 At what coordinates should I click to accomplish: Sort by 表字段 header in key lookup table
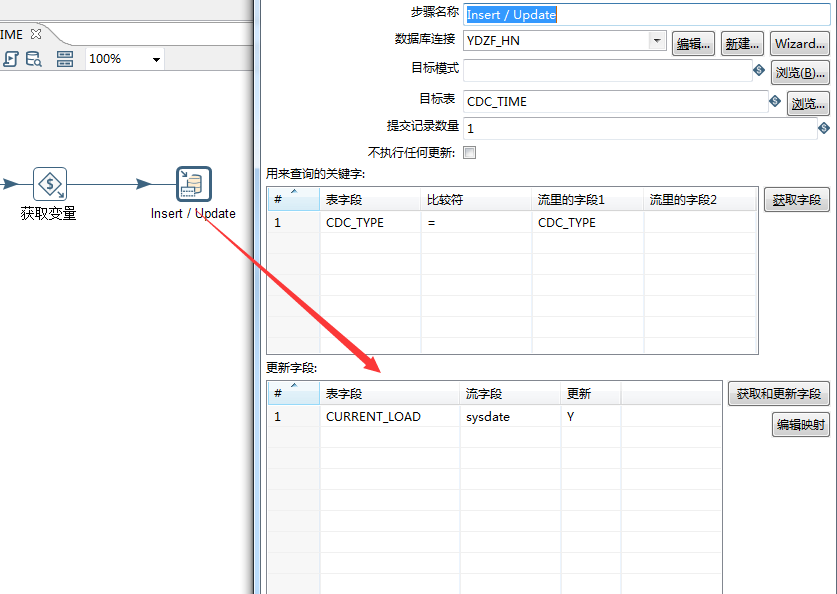coord(370,200)
